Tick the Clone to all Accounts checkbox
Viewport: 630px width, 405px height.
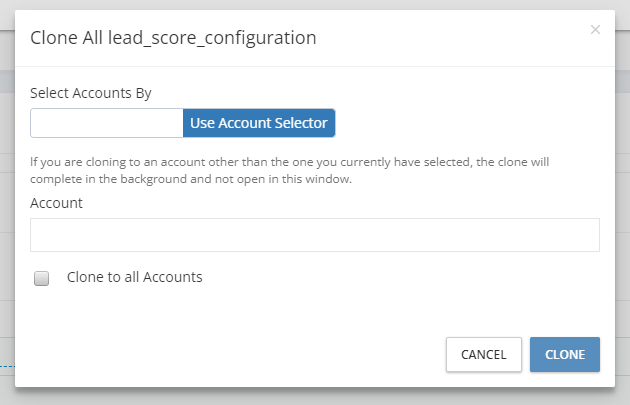click(x=41, y=278)
